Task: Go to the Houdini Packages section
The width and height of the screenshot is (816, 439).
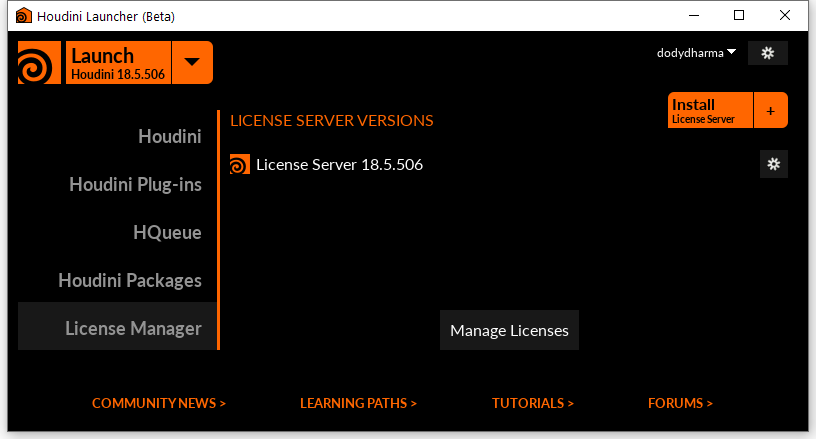Action: pos(130,280)
